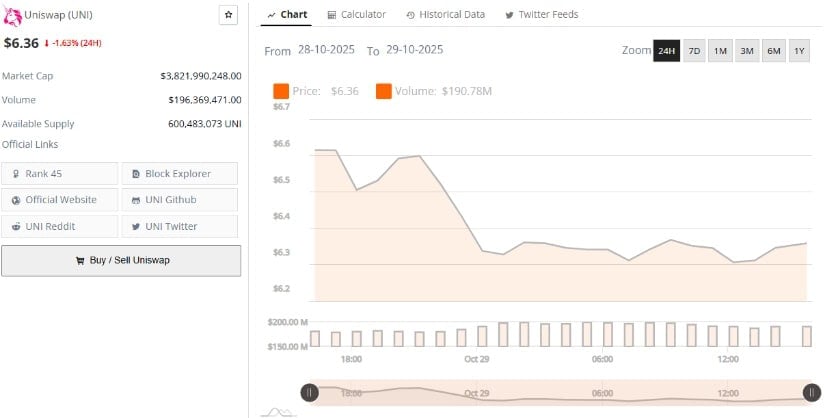The height and width of the screenshot is (418, 825).
Task: Open the Twitter Feeds tab
Action: click(541, 15)
